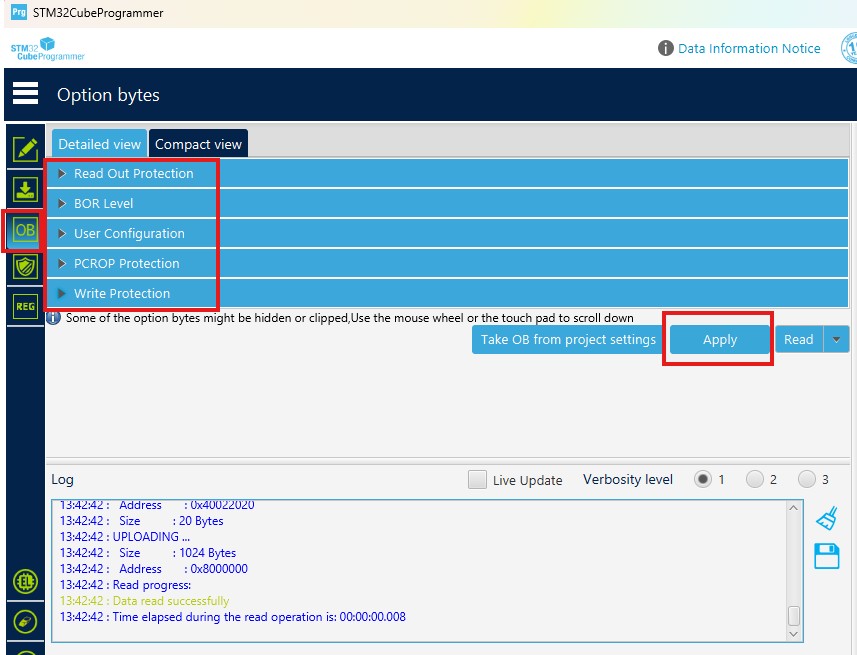
Task: Select verbosity level 3 radio button
Action: point(808,479)
